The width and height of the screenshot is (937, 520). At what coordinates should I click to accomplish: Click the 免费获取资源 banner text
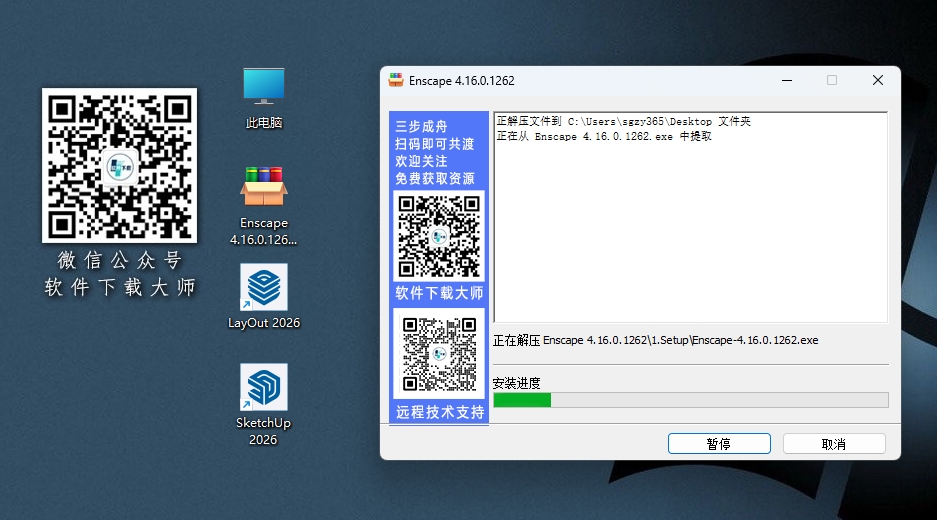435,179
